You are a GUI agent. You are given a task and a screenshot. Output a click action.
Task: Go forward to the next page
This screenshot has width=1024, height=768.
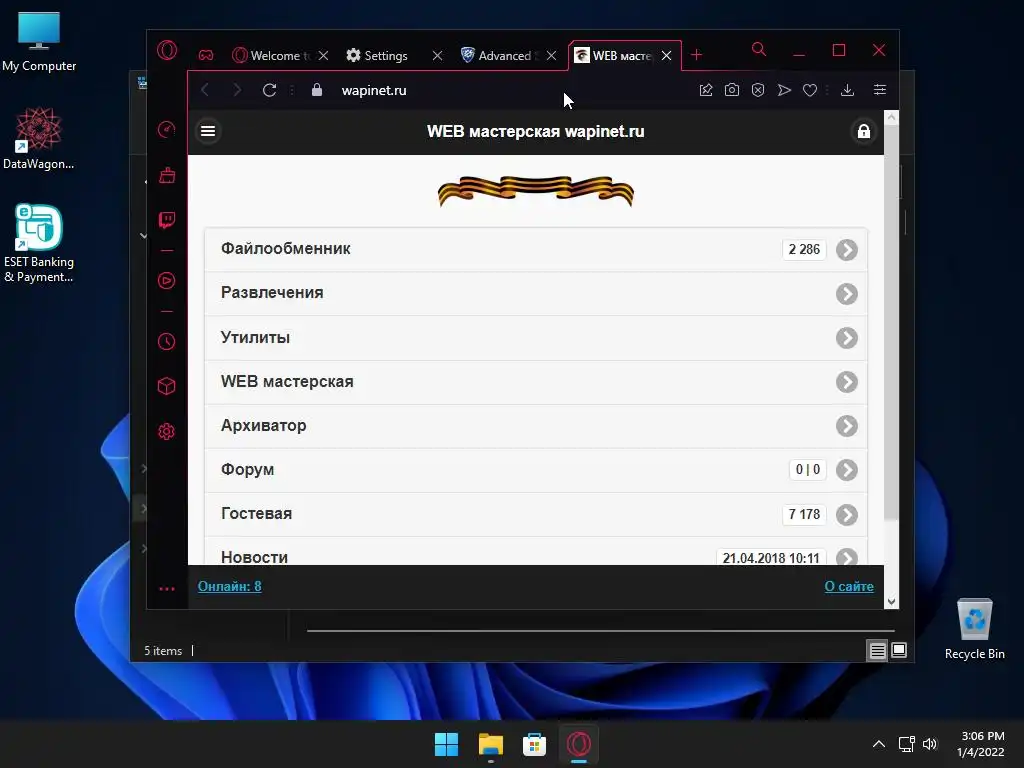tap(237, 90)
